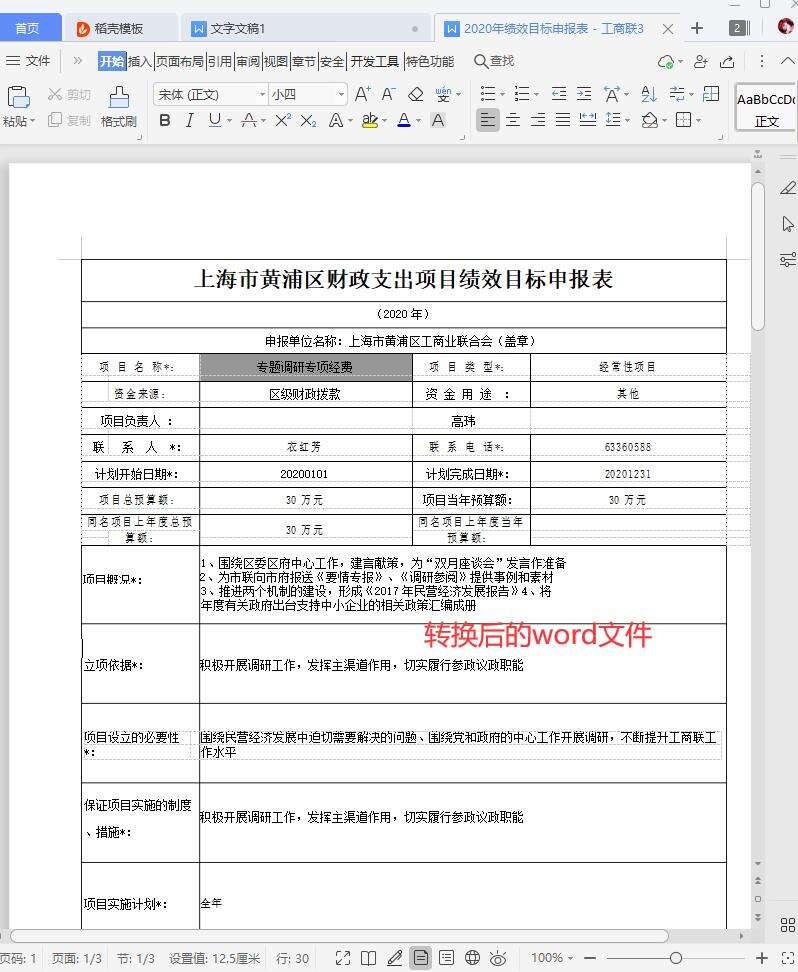Switch to outline view icon
The height and width of the screenshot is (972, 798).
tap(446, 958)
